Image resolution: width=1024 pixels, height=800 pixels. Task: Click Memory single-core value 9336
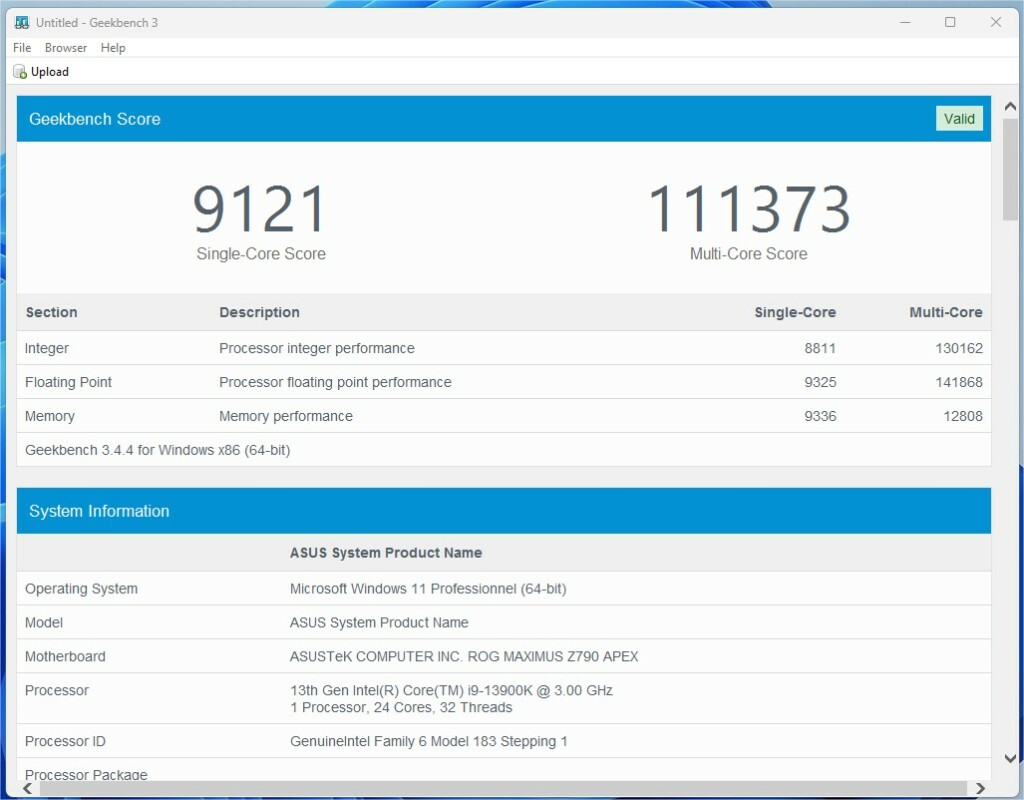820,416
